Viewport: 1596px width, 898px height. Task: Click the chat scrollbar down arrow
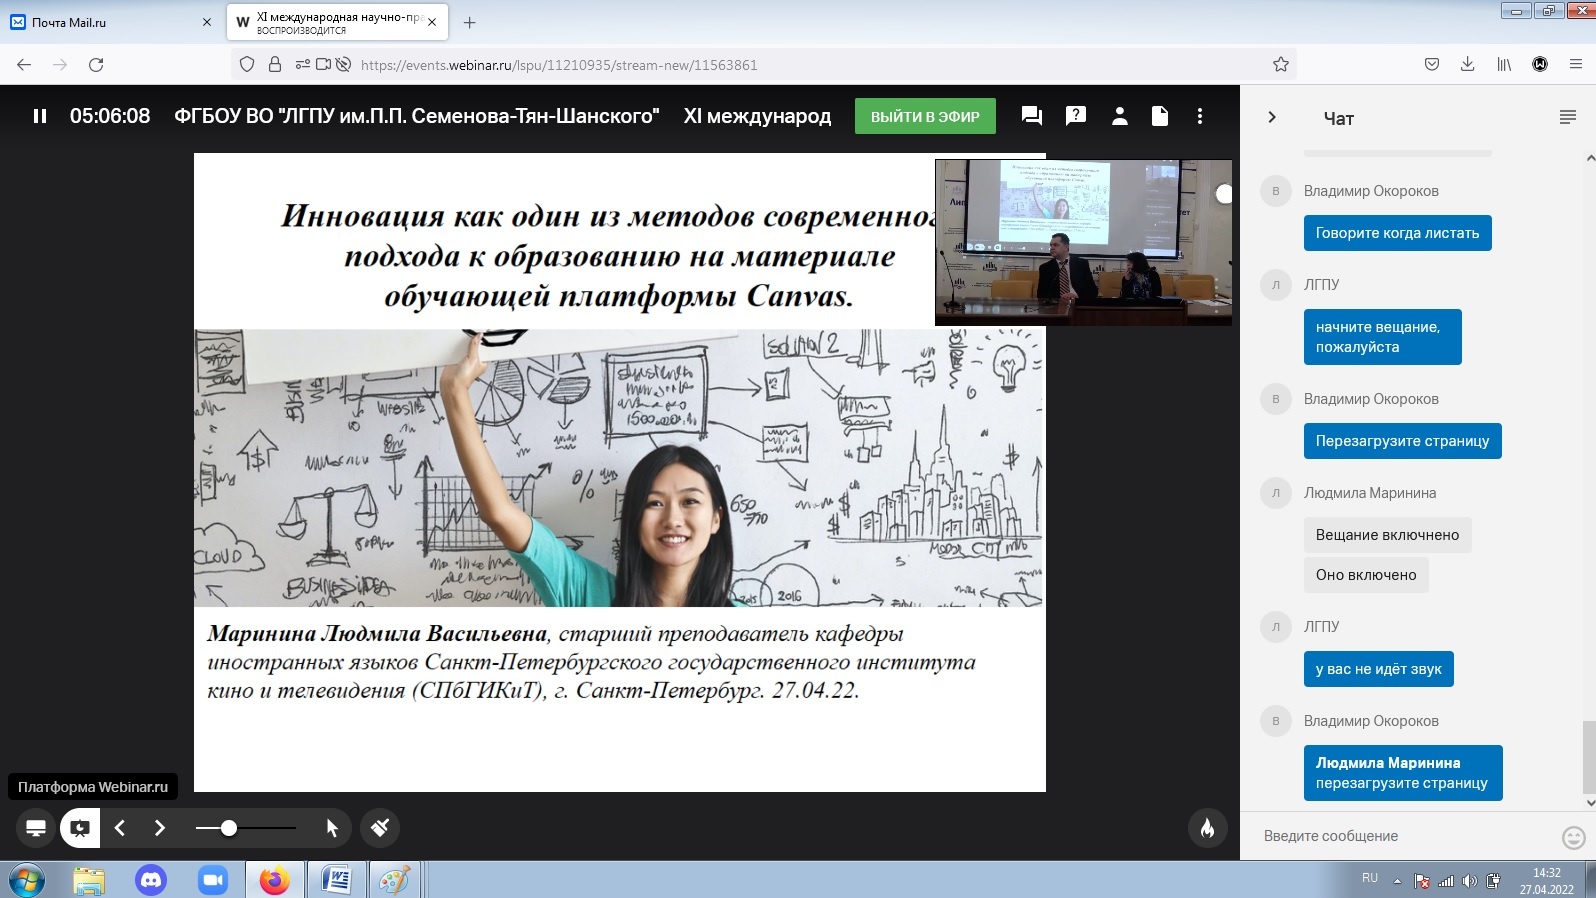1590,802
